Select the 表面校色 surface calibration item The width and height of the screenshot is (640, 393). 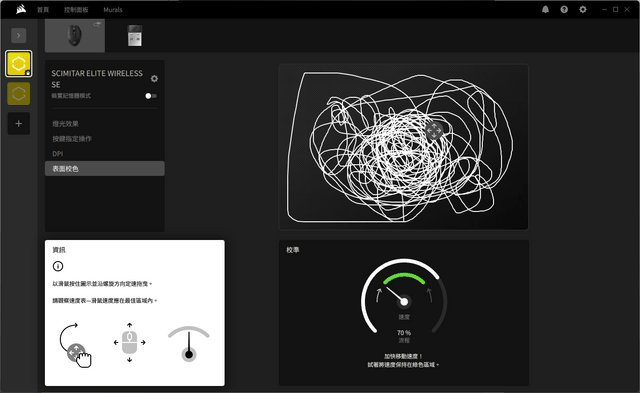tap(104, 169)
